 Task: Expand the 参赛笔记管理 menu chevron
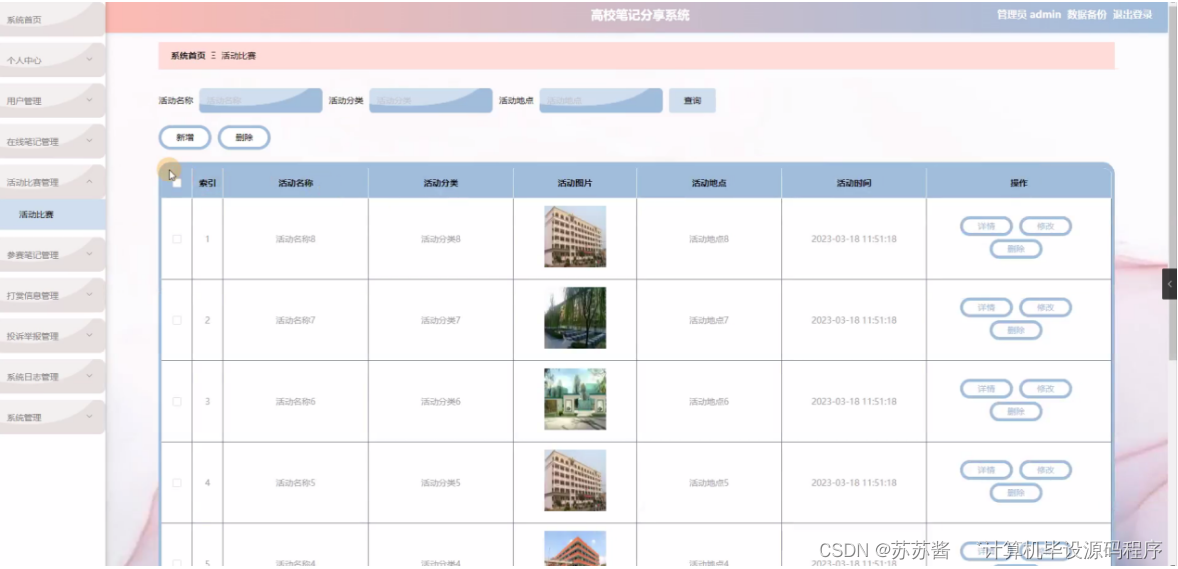tap(89, 253)
